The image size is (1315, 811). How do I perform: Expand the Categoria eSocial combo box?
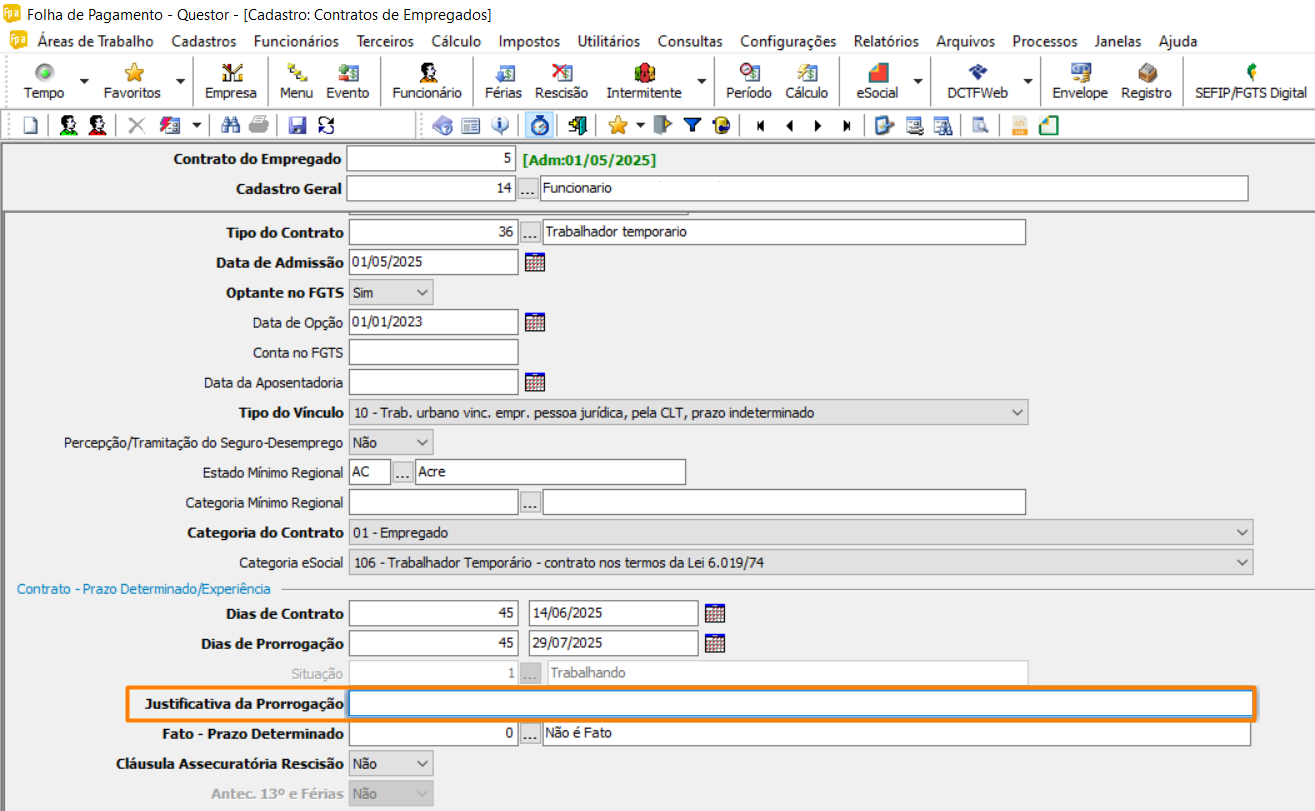[1242, 563]
